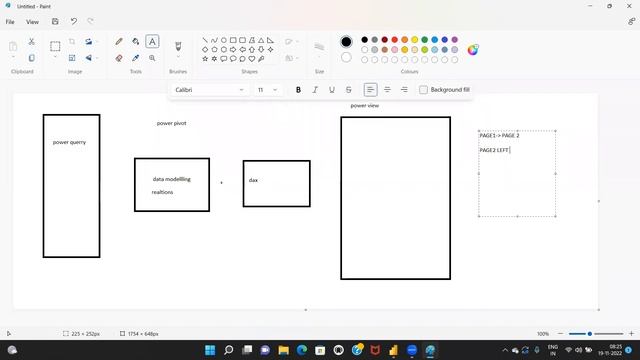640x360 pixels.
Task: Select the Eraser tool
Action: point(119,58)
